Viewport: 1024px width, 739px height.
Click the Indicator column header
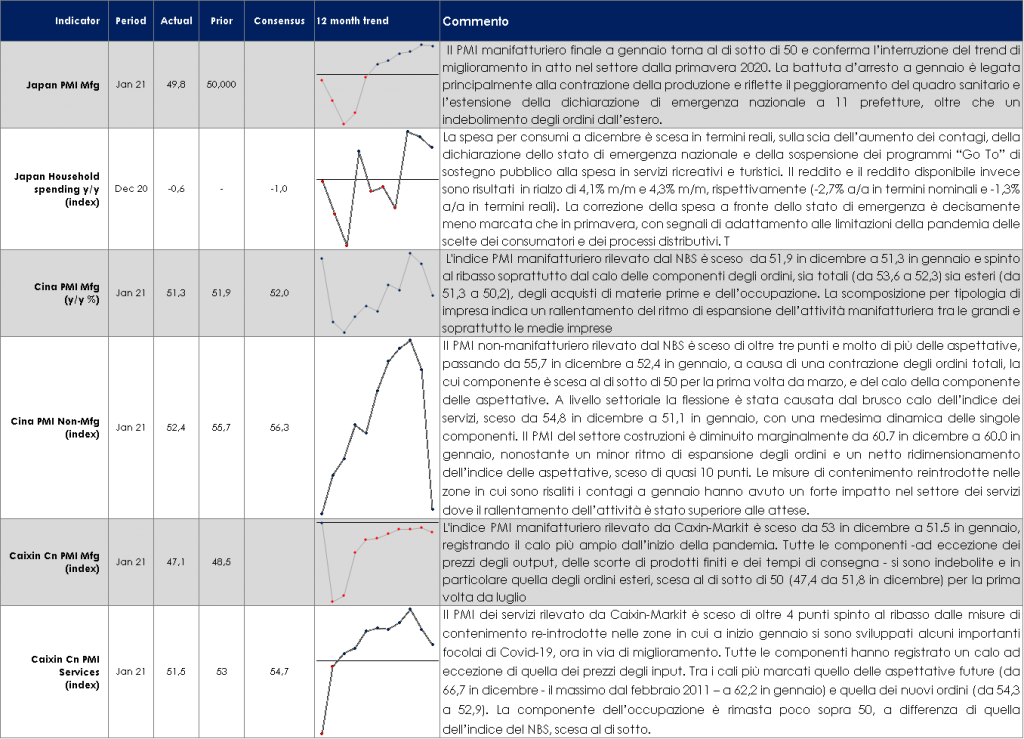(76, 21)
